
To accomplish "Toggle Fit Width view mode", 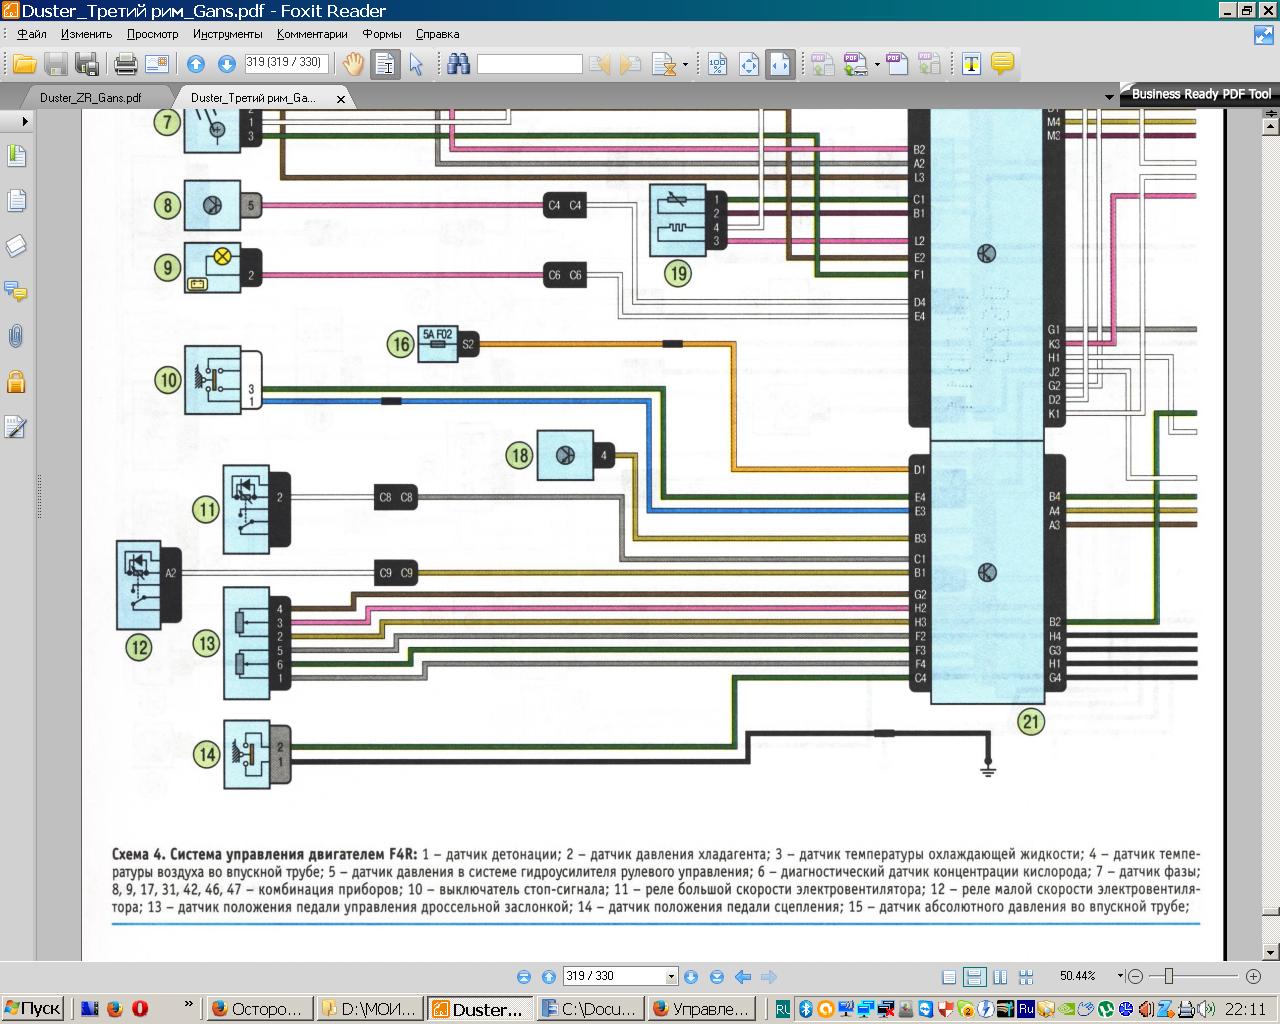I will point(780,65).
